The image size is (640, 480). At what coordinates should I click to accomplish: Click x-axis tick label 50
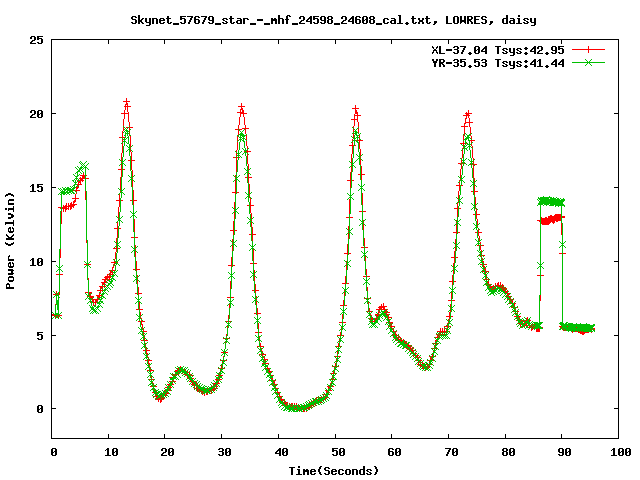(338, 452)
